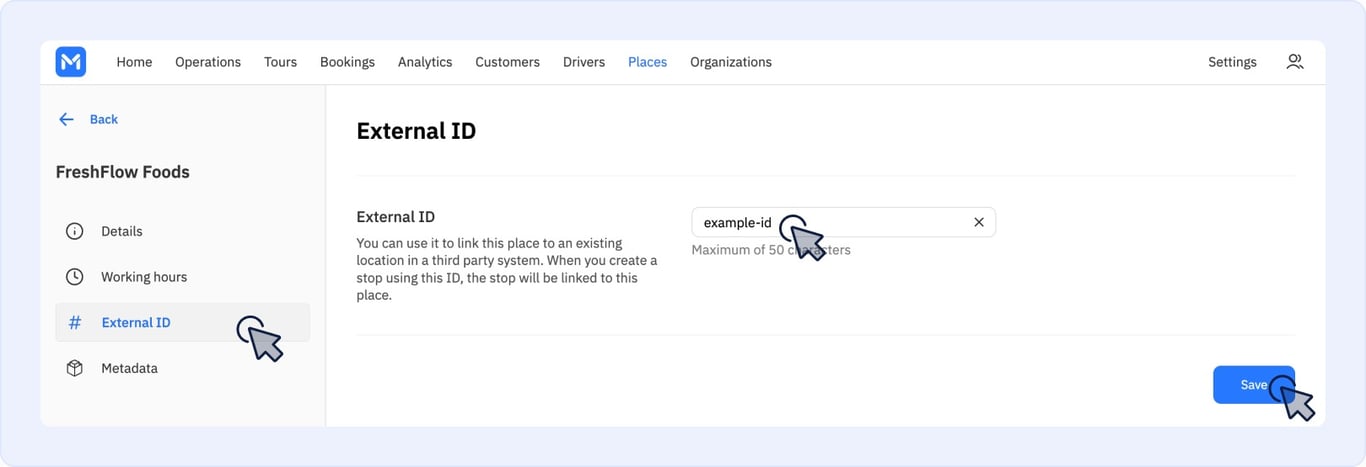The width and height of the screenshot is (1366, 467).
Task: Select Working hours in the sidebar
Action: [182, 277]
